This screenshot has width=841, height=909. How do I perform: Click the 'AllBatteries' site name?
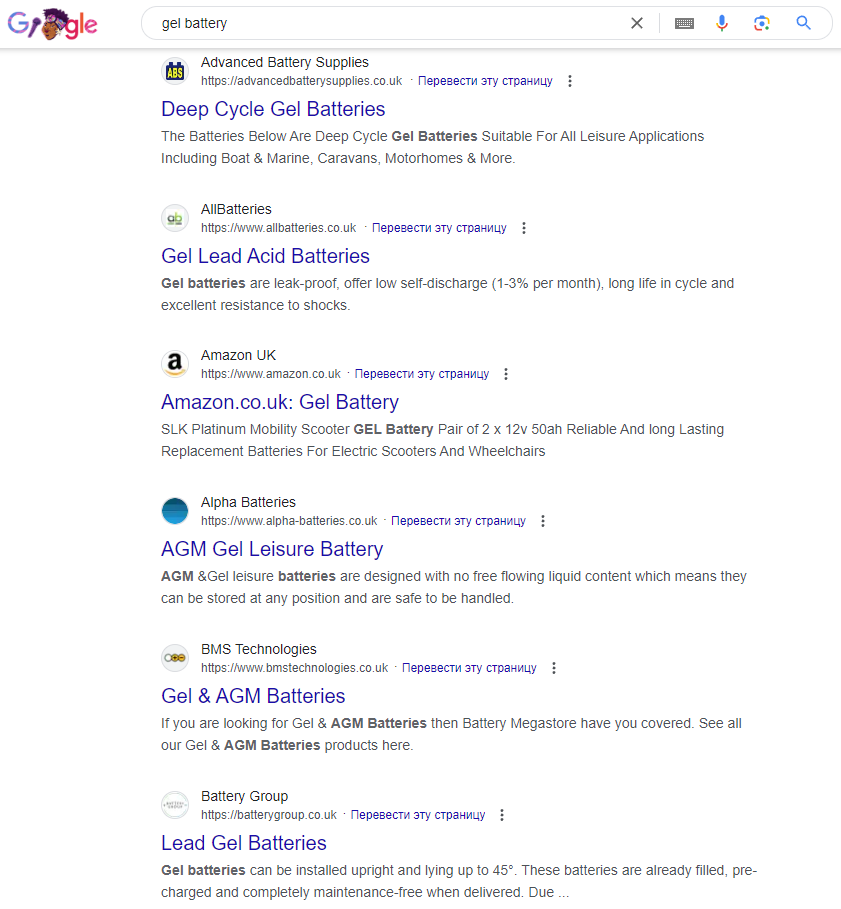click(236, 209)
